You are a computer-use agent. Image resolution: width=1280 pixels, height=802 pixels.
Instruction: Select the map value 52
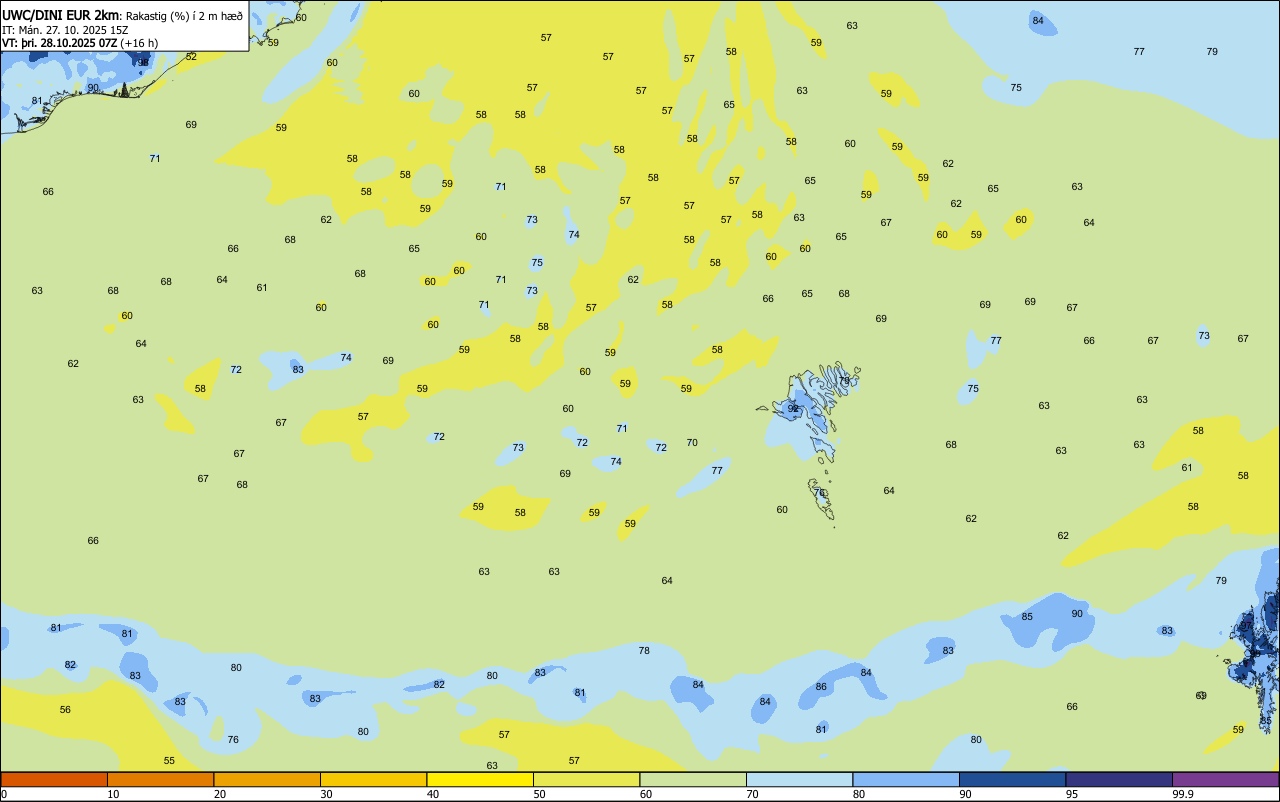[x=191, y=57]
